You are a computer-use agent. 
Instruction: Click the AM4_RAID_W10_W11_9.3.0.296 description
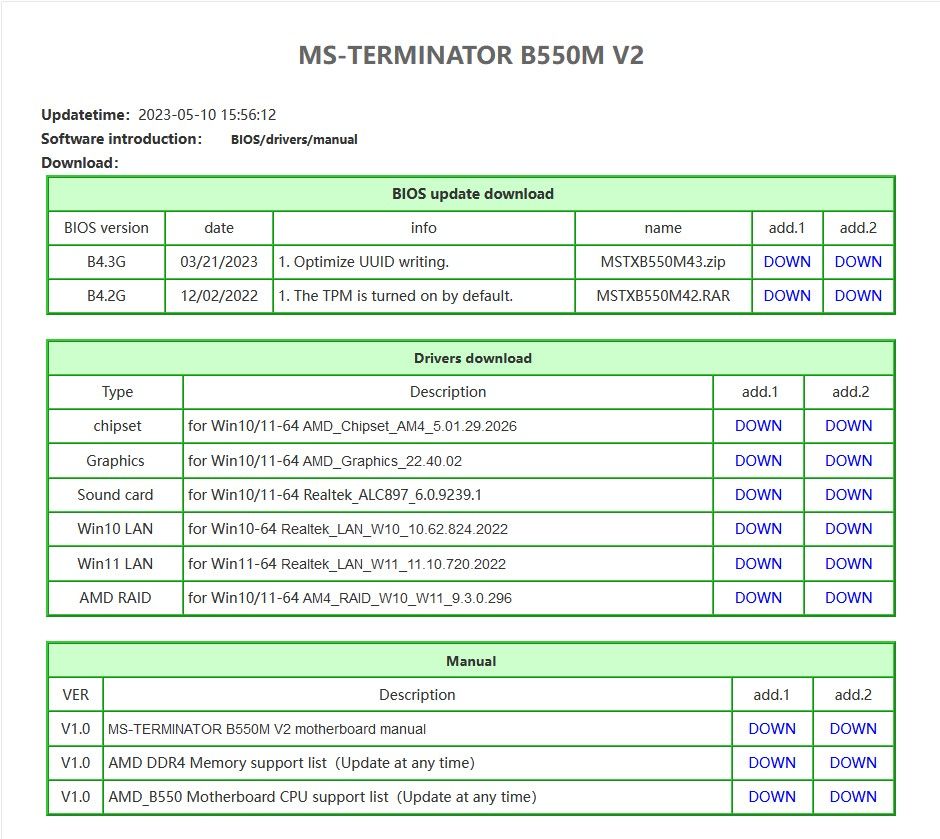point(350,598)
